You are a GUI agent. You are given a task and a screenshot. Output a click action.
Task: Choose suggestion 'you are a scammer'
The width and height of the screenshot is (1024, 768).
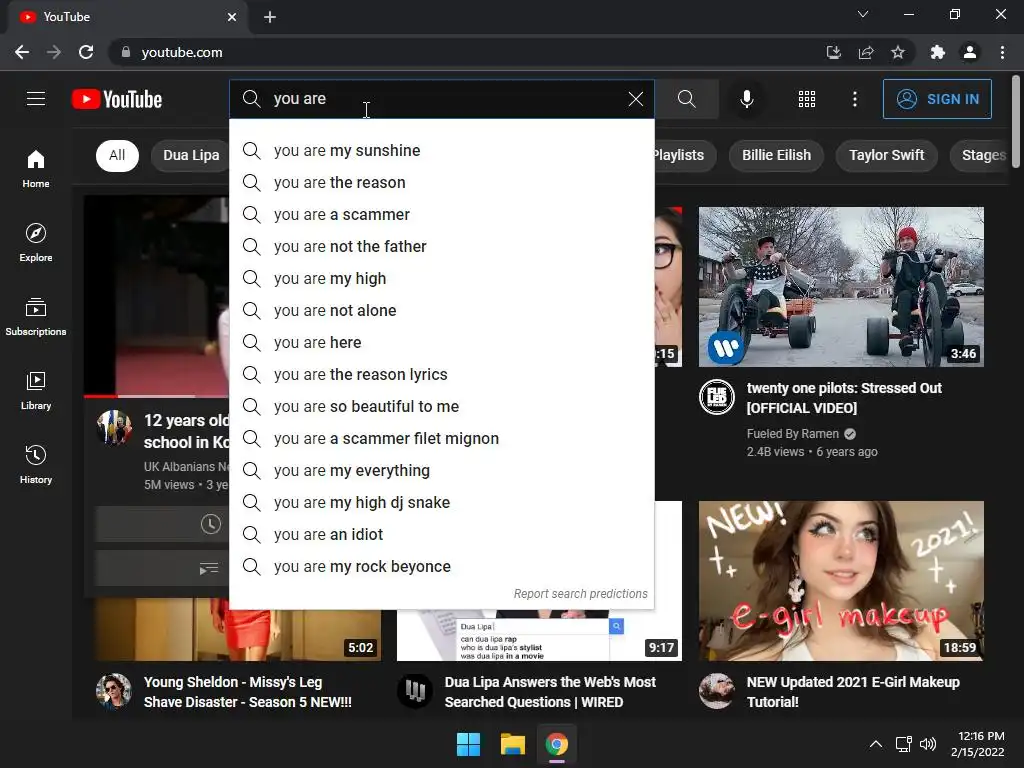(x=441, y=214)
